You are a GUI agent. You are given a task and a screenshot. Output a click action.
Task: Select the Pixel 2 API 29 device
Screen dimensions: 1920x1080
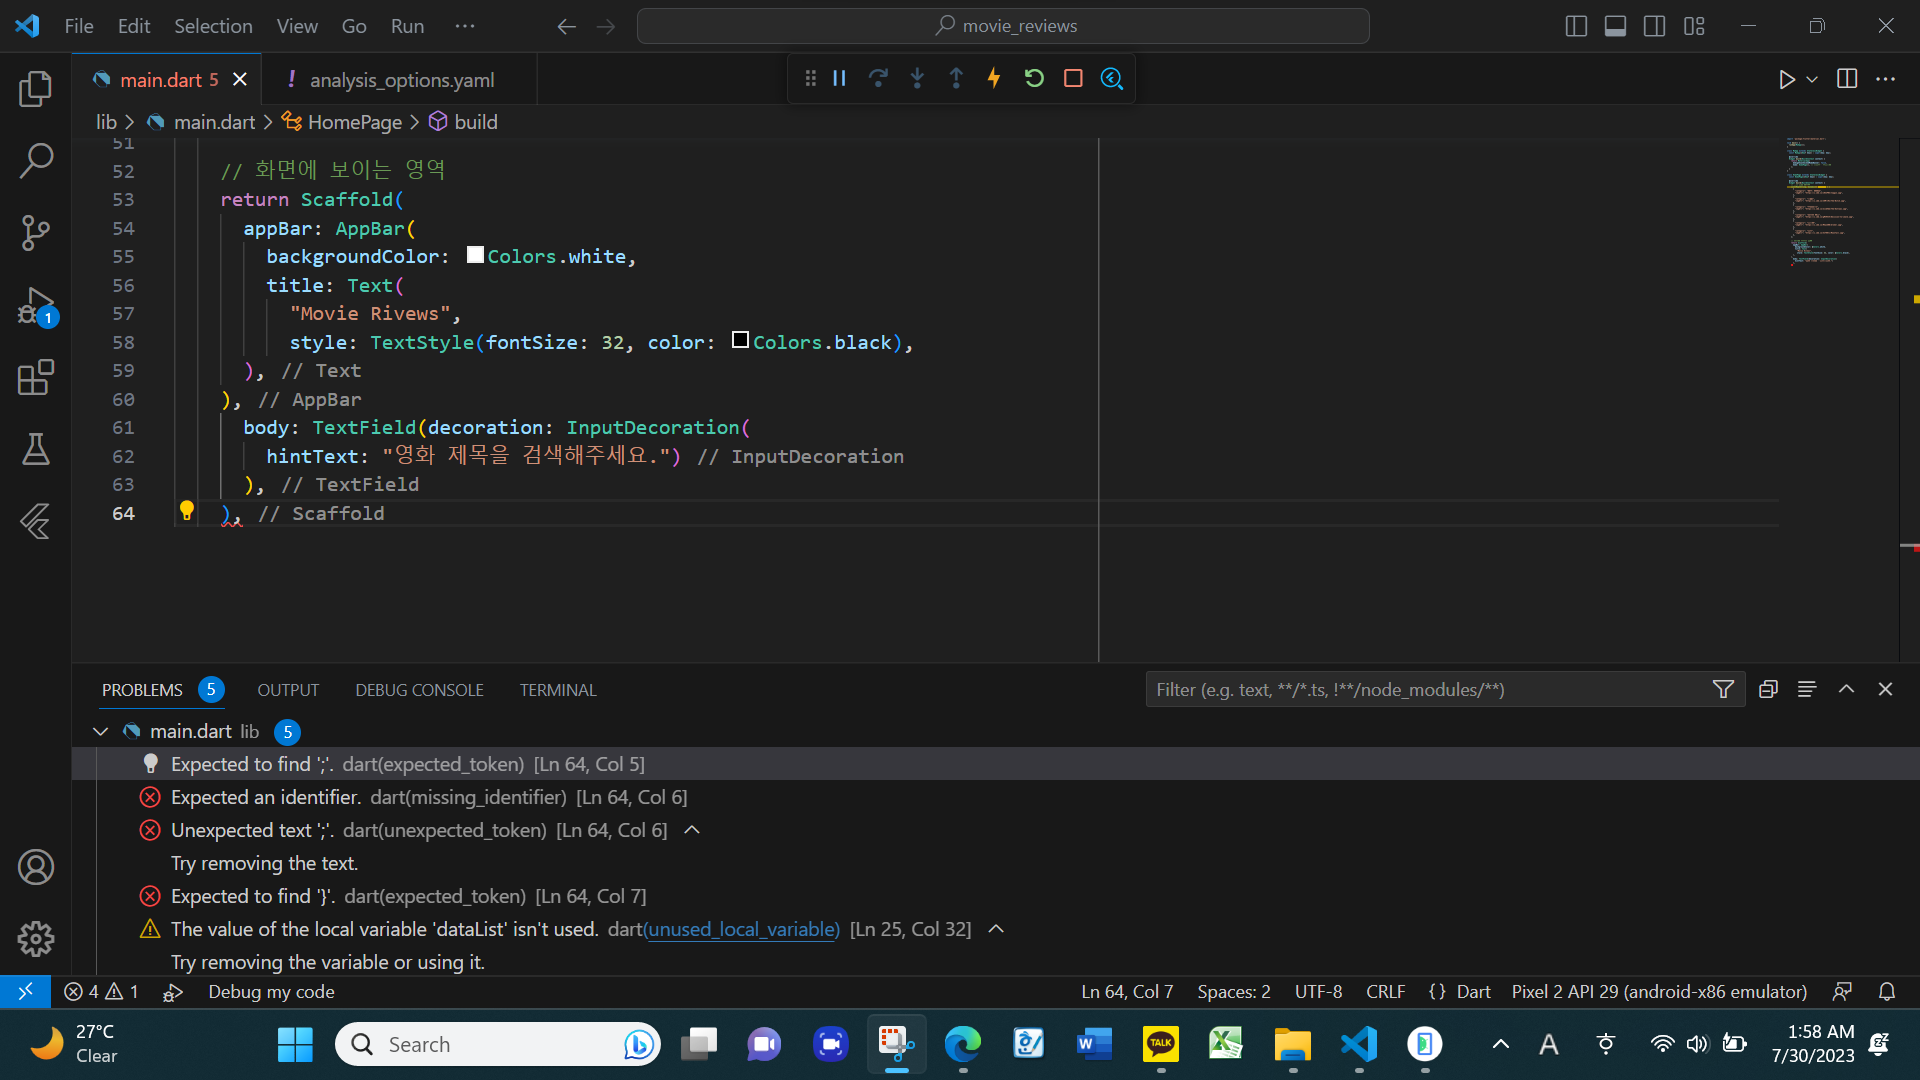point(1659,992)
